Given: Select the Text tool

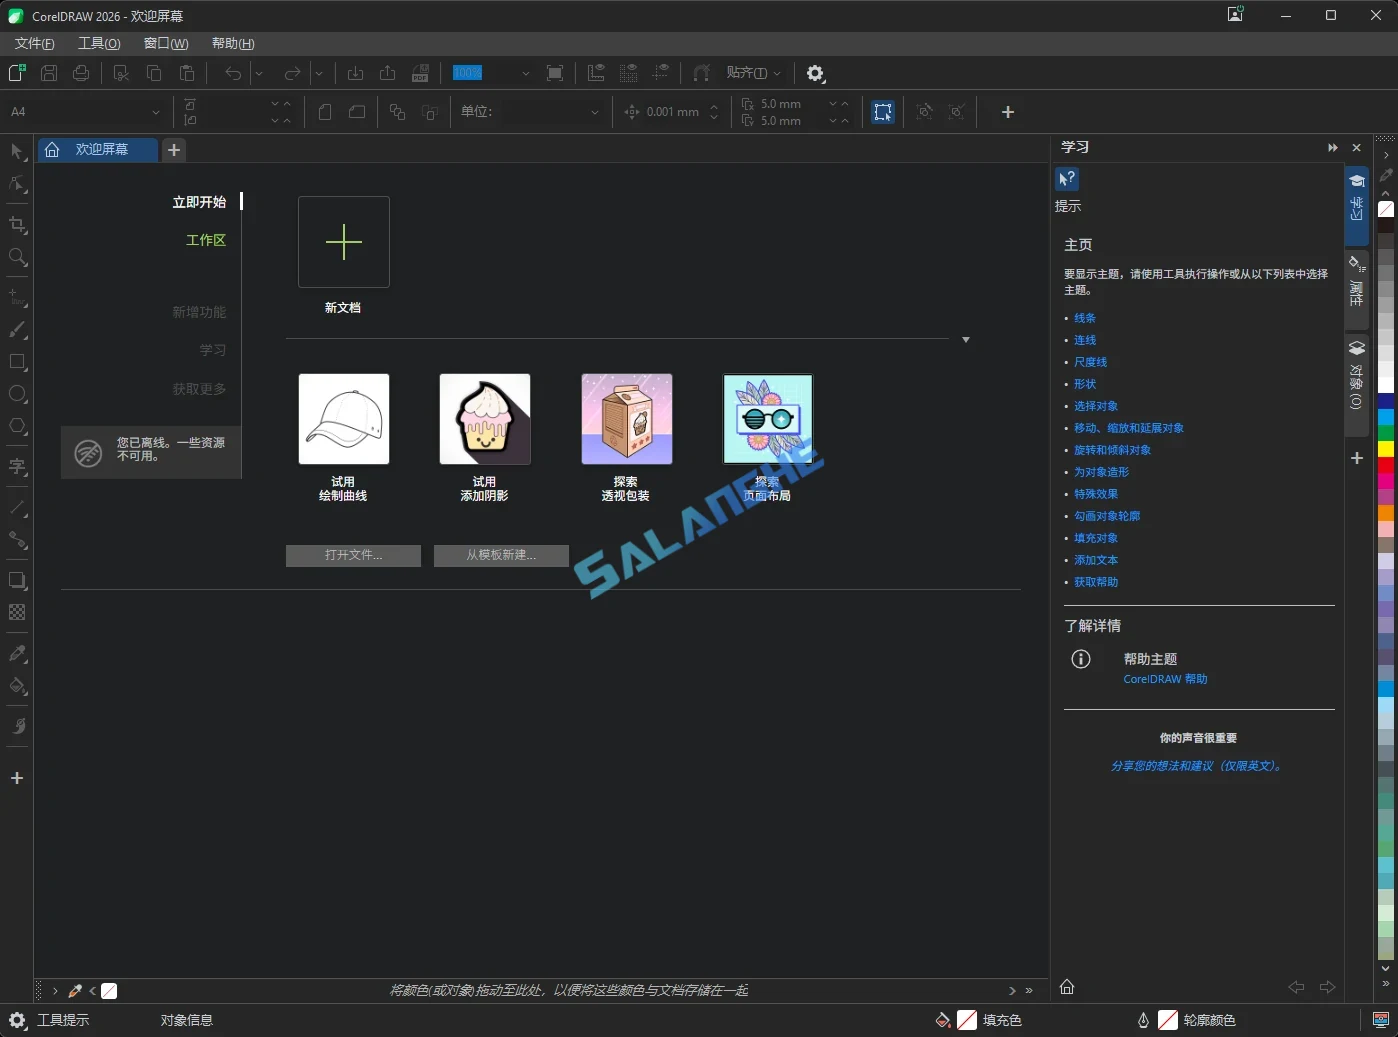Looking at the screenshot, I should (x=17, y=467).
